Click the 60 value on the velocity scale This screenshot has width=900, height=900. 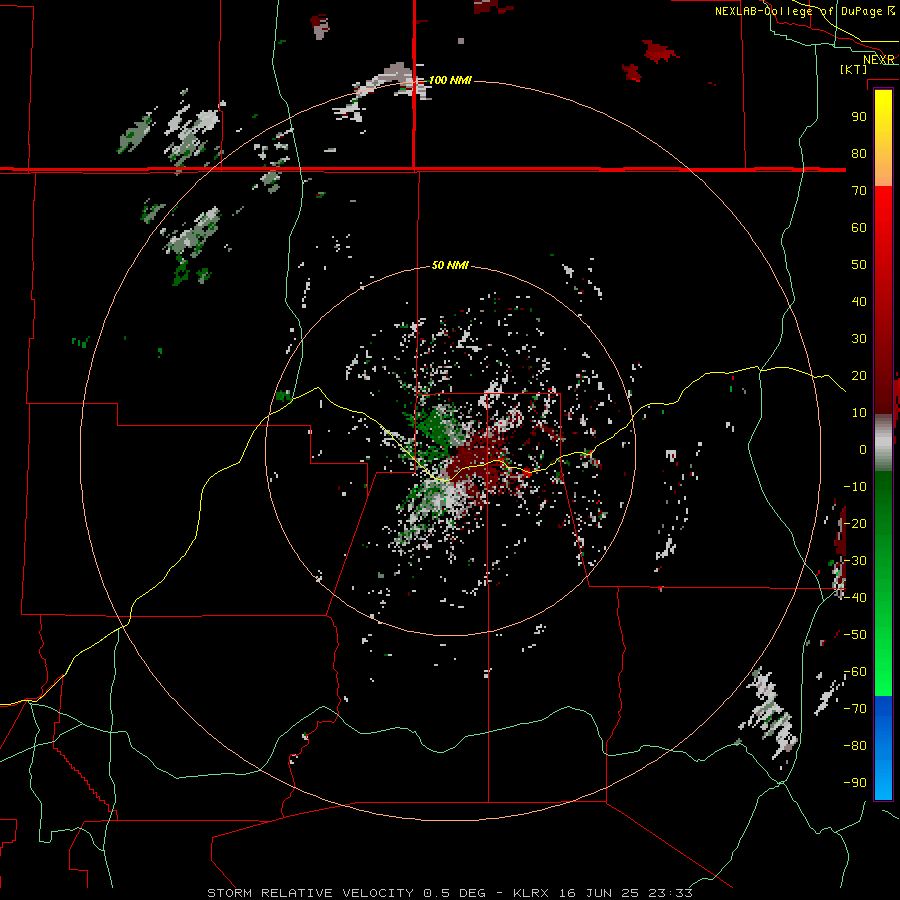pos(859,227)
